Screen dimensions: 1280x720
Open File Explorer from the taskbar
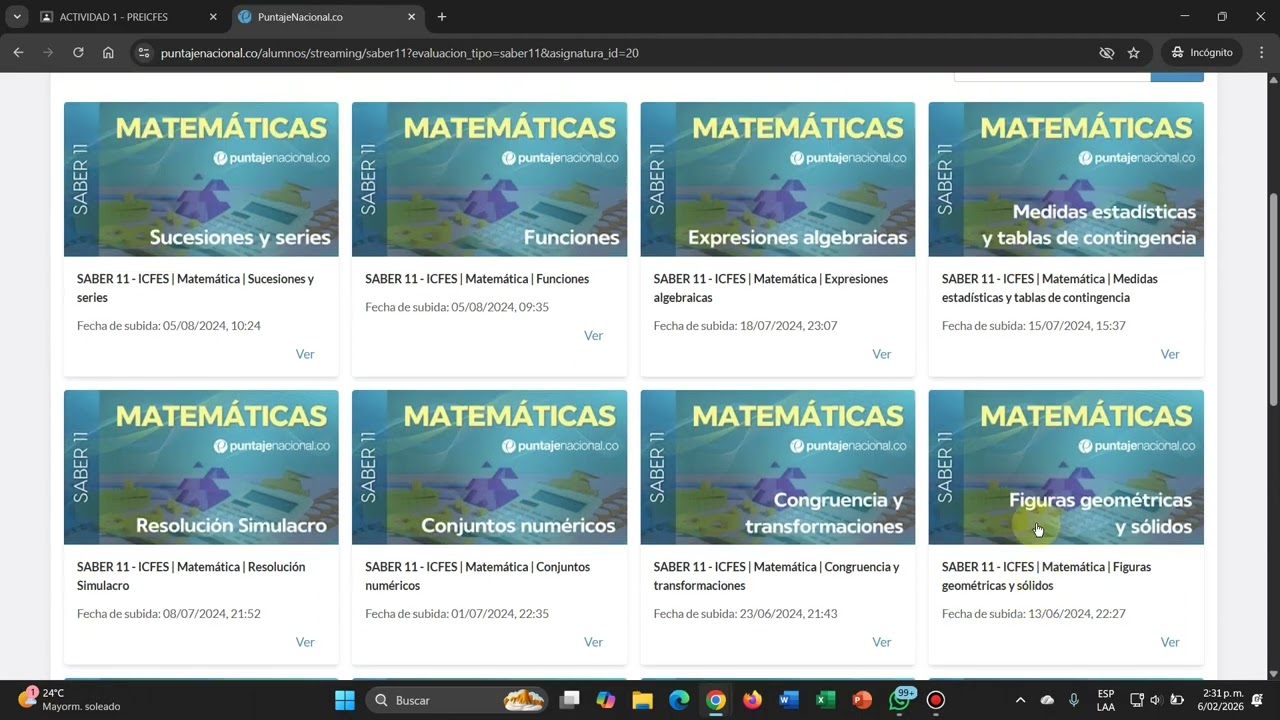[642, 700]
